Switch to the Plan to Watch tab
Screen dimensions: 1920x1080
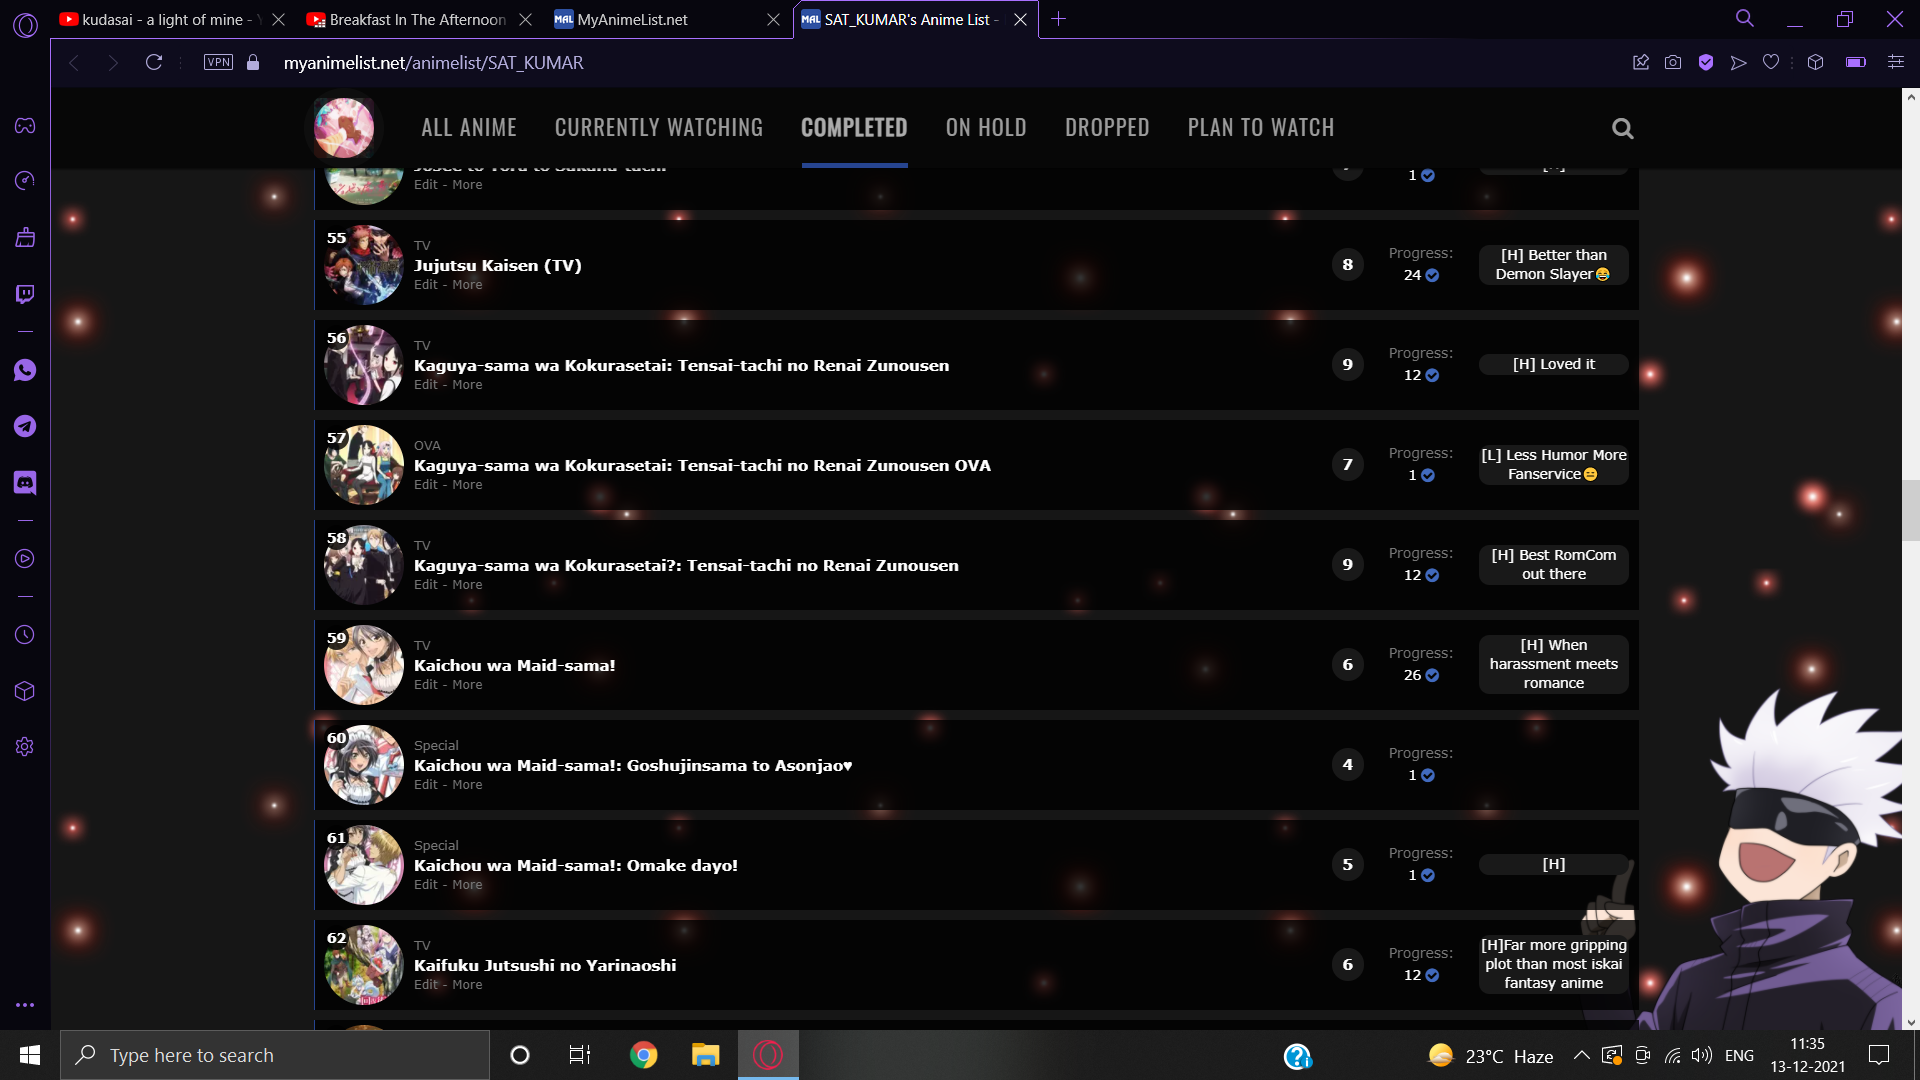[x=1261, y=128]
